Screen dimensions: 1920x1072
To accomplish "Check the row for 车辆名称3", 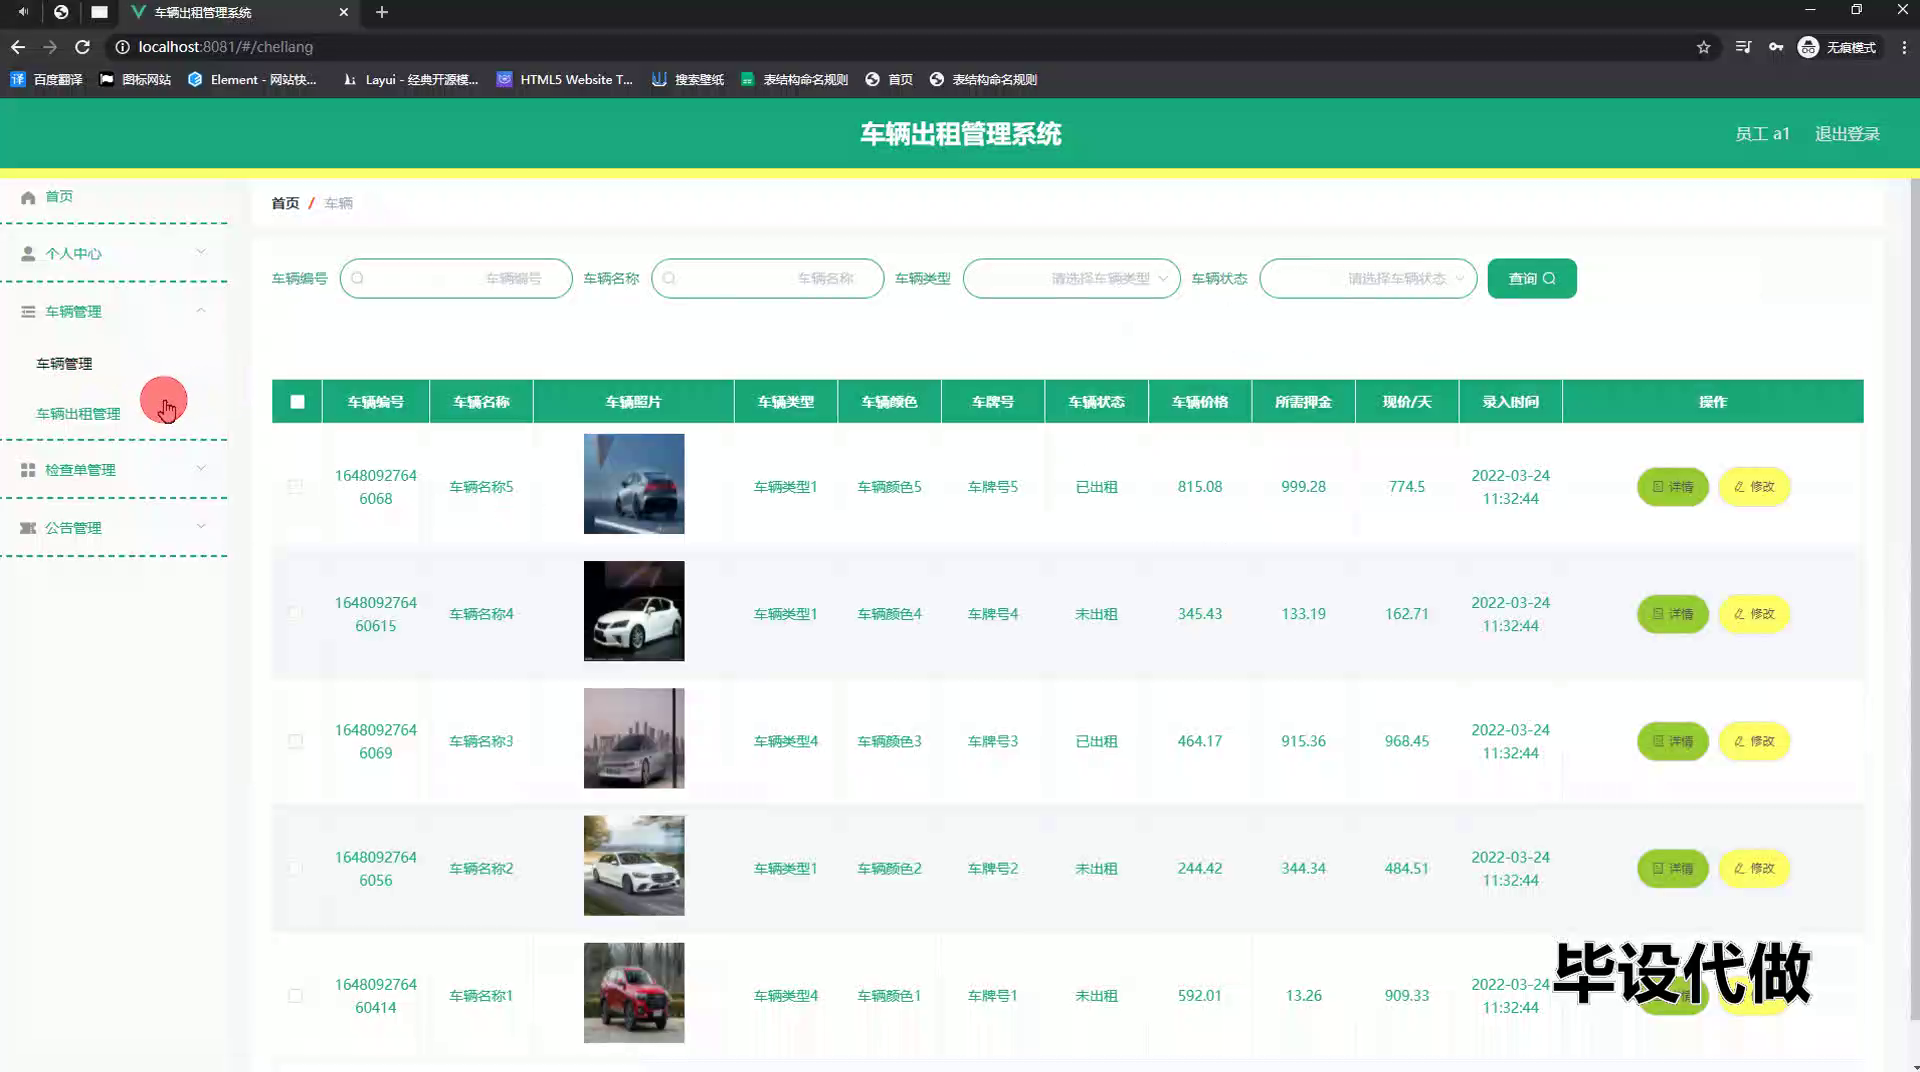I will pos(295,741).
